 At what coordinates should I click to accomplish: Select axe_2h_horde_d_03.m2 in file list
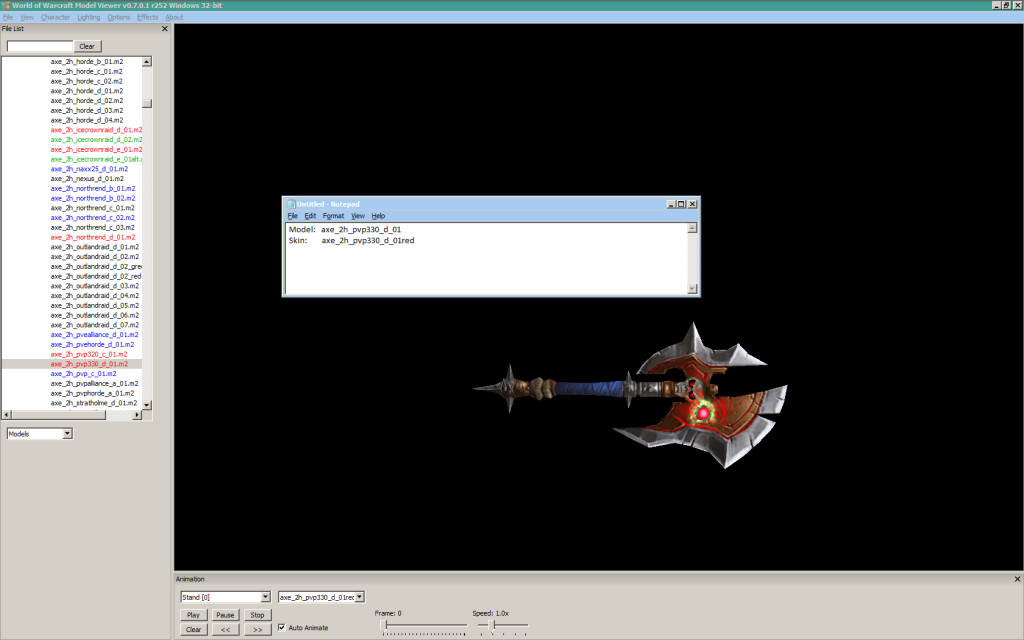pyautogui.click(x=87, y=110)
